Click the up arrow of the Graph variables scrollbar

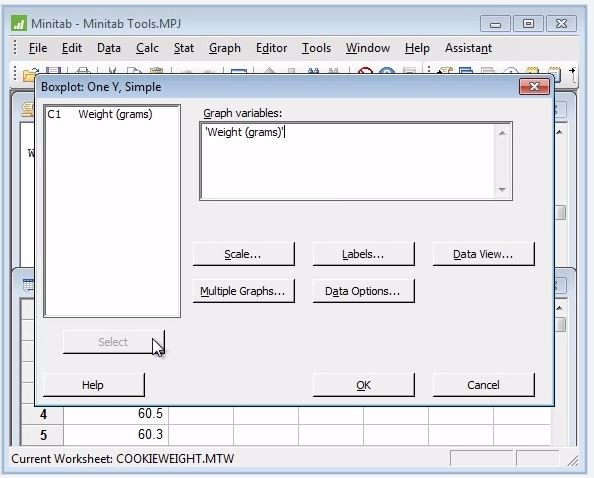pyautogui.click(x=502, y=133)
